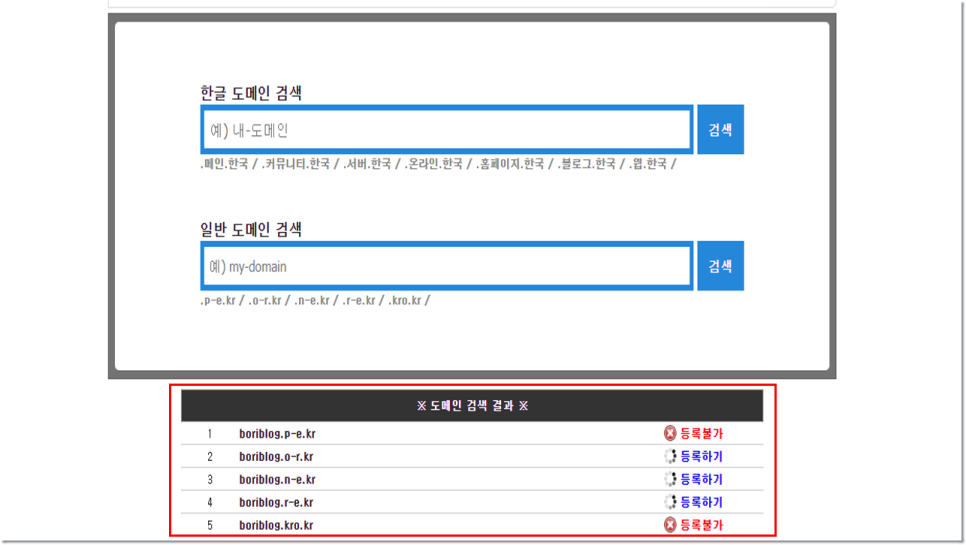Click 등록불가 label for boriblog.kro.kr
This screenshot has height=545, width=966.
click(701, 525)
